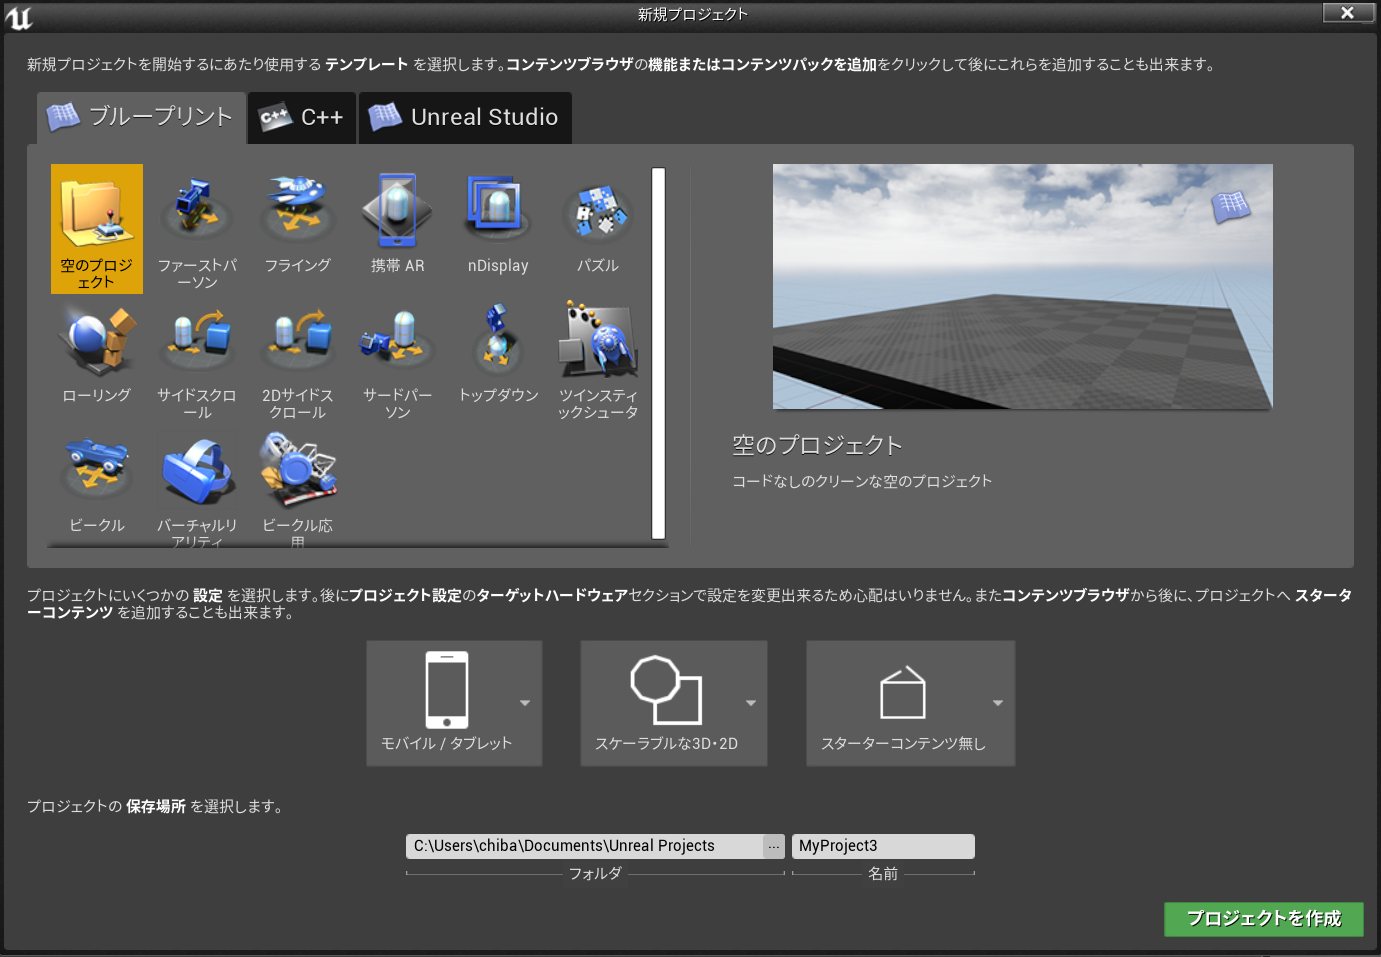The width and height of the screenshot is (1381, 957).
Task: Open the モバイル / タブレット target hardware dropdown
Action: pos(524,703)
